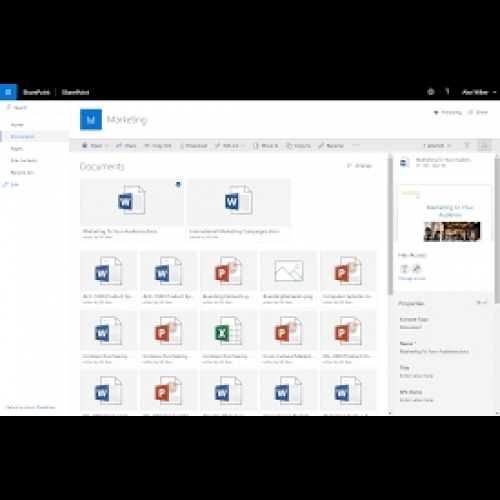
Task: Click Edit all next to Properties
Action: (482, 303)
